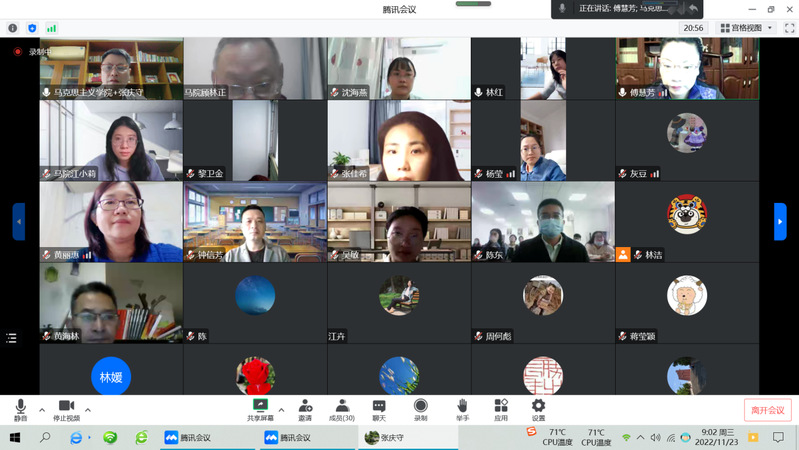799x450 pixels.
Task: Enter fullscreen with the top-right icon
Action: (x=789, y=28)
